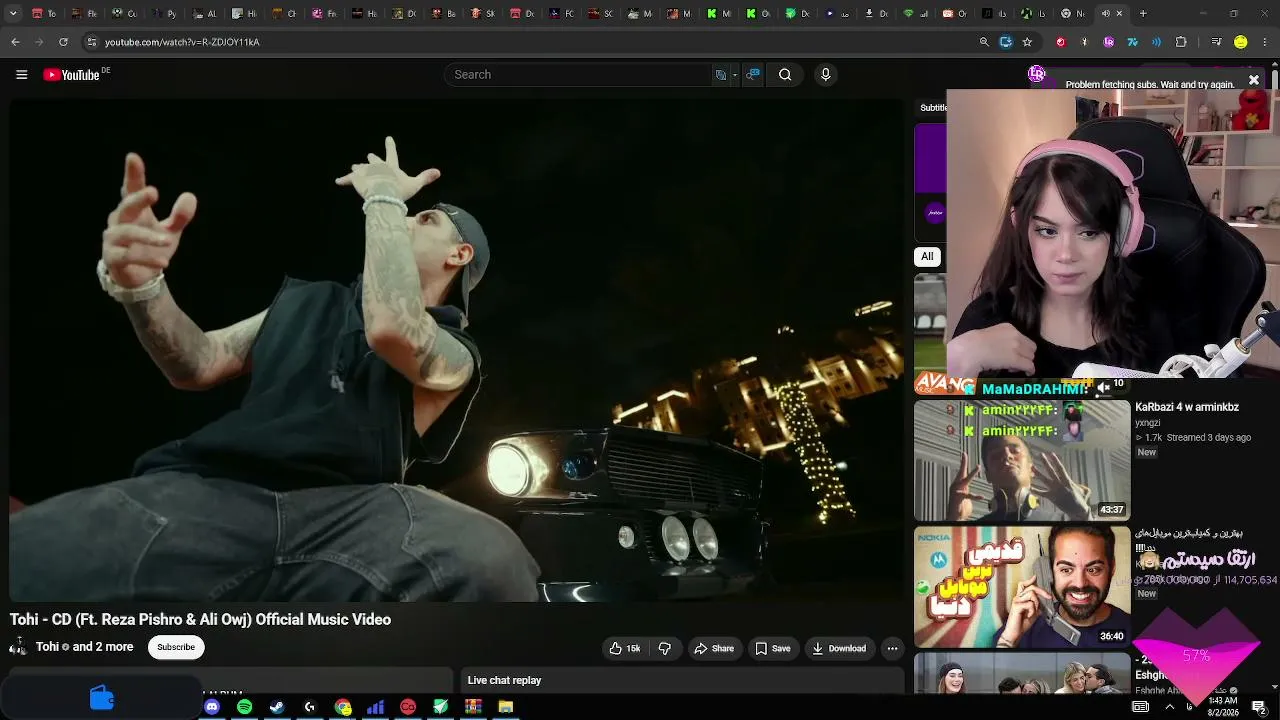Open the YouTube guide hamburger menu

click(x=21, y=74)
